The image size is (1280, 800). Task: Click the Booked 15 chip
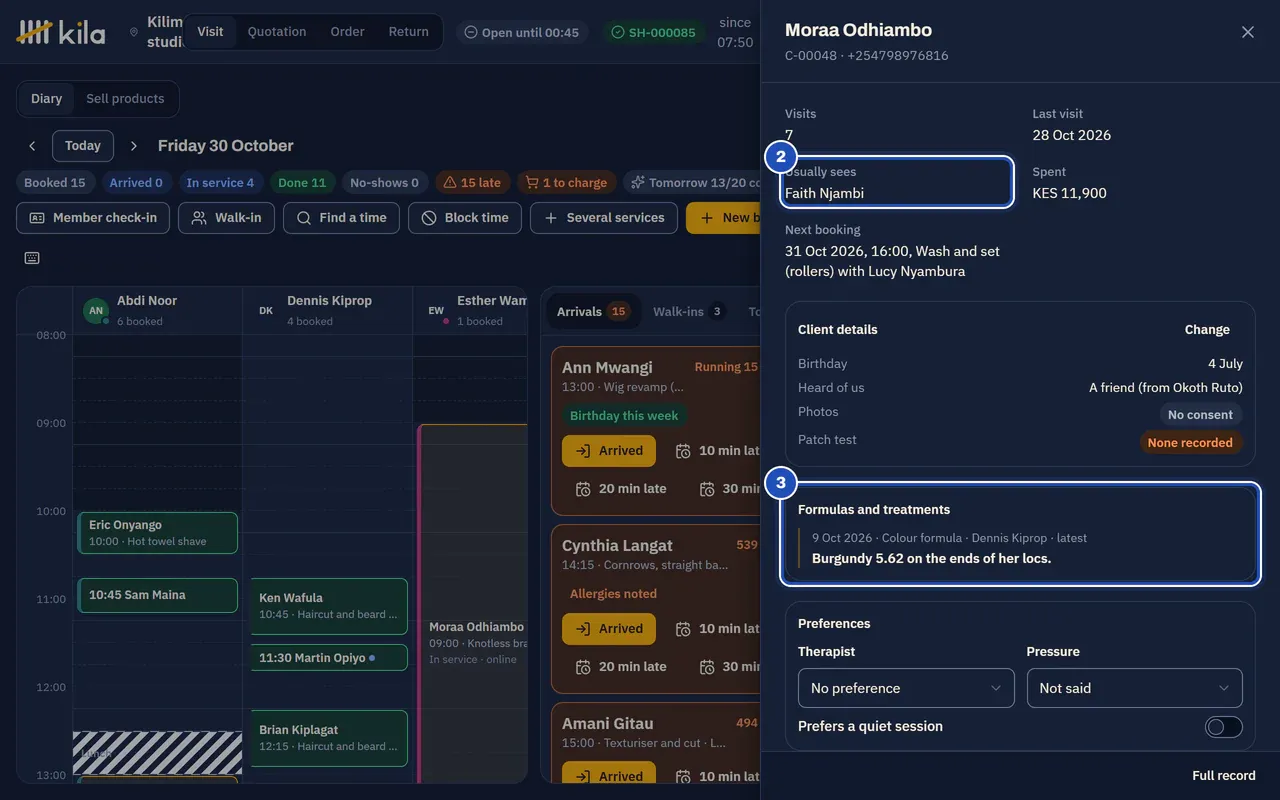[55, 183]
